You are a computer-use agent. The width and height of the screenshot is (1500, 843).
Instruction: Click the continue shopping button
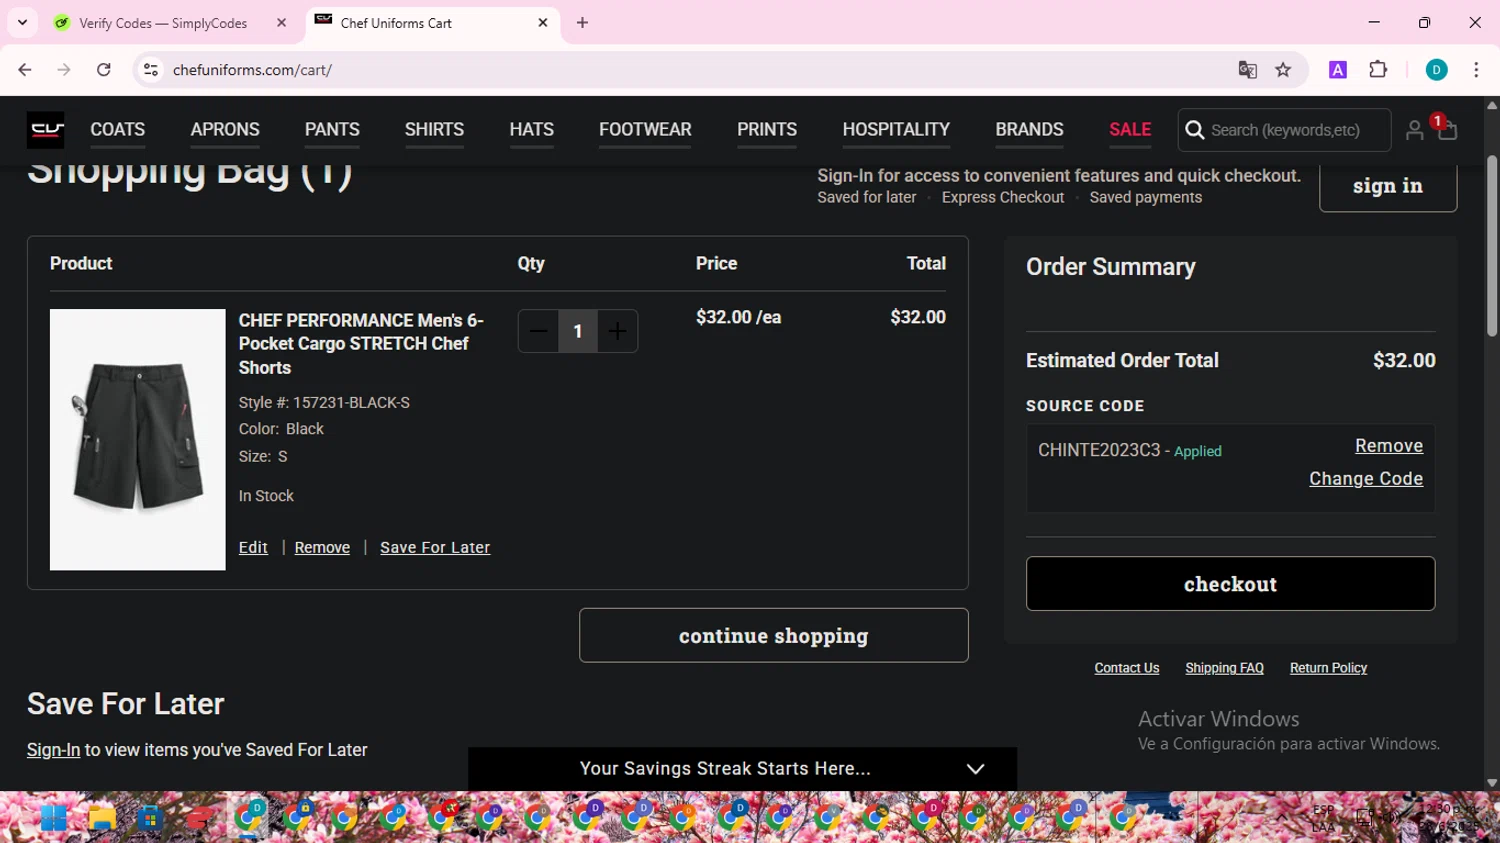[773, 636]
